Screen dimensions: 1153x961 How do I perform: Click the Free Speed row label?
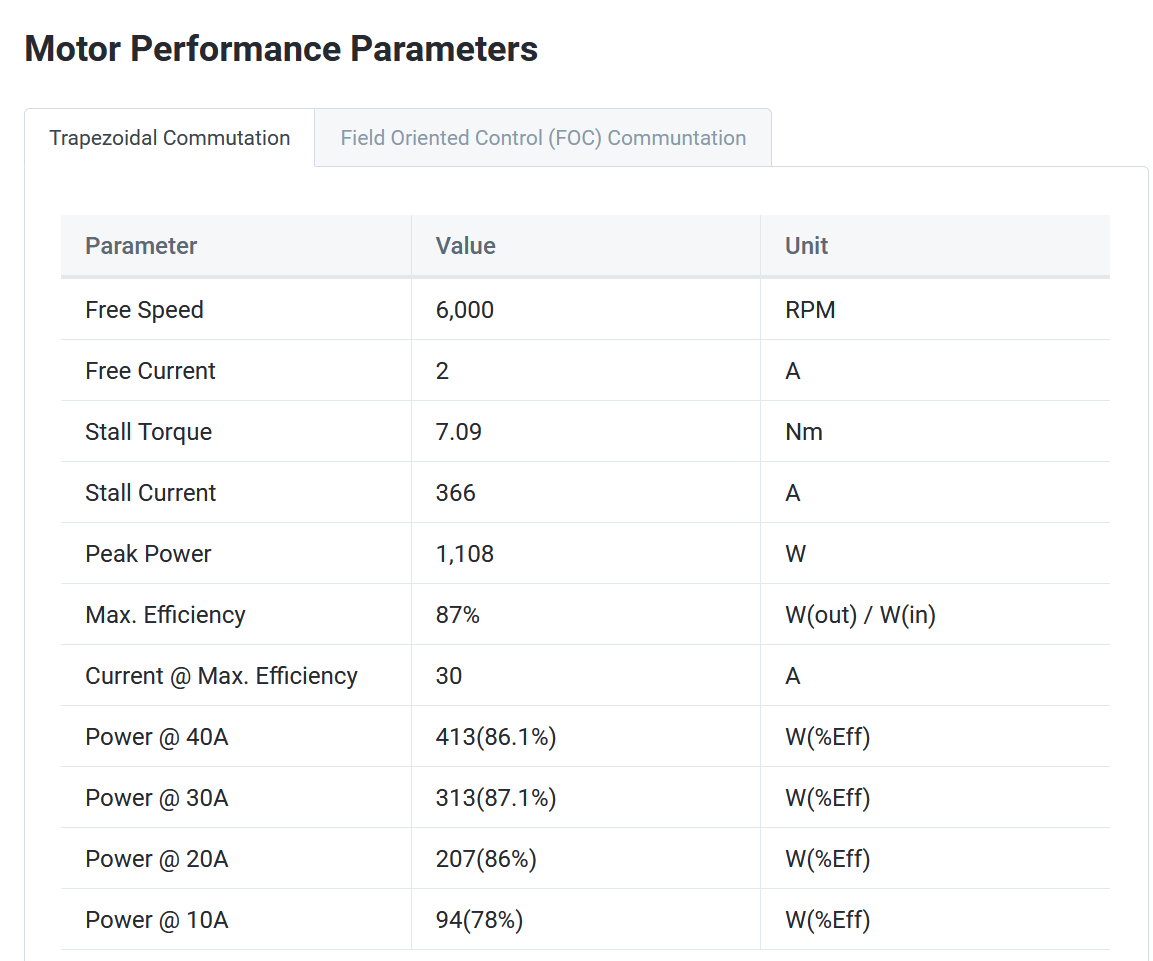point(144,310)
